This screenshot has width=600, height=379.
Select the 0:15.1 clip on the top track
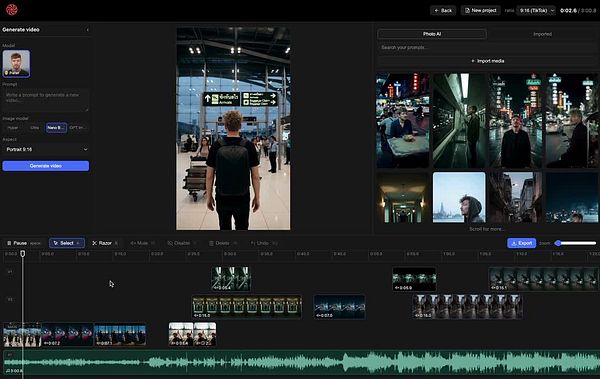[x=543, y=279]
